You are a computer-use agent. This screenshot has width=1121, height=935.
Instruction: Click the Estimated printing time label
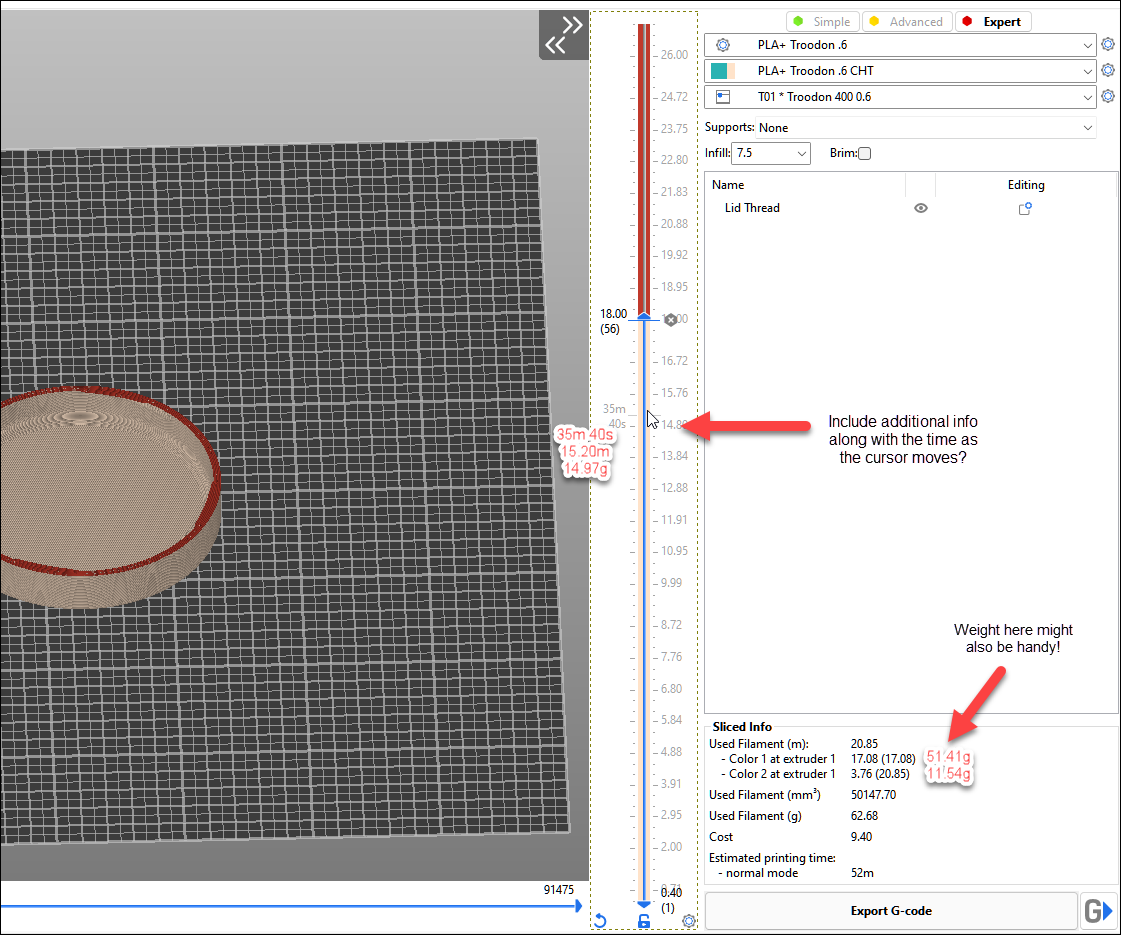[x=772, y=858]
